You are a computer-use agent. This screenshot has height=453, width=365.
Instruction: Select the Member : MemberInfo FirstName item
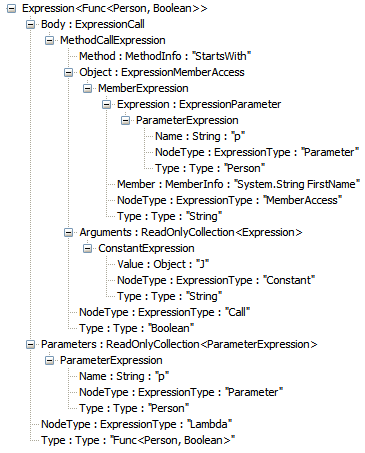(x=238, y=184)
